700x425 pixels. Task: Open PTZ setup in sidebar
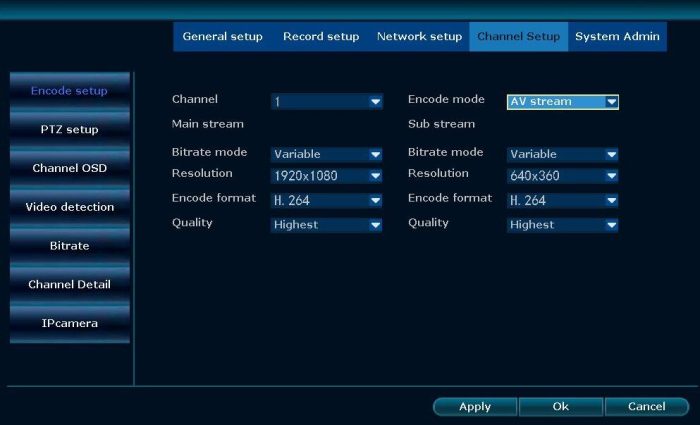point(69,130)
